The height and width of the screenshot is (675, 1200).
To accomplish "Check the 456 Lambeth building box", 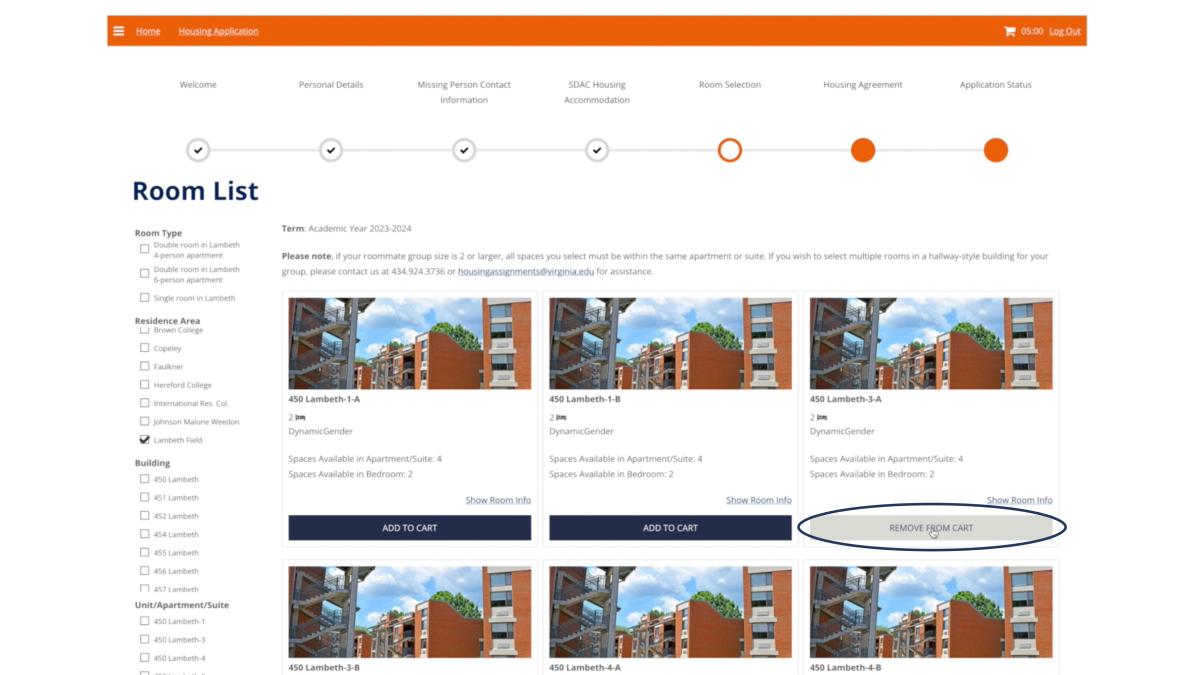I will (145, 571).
